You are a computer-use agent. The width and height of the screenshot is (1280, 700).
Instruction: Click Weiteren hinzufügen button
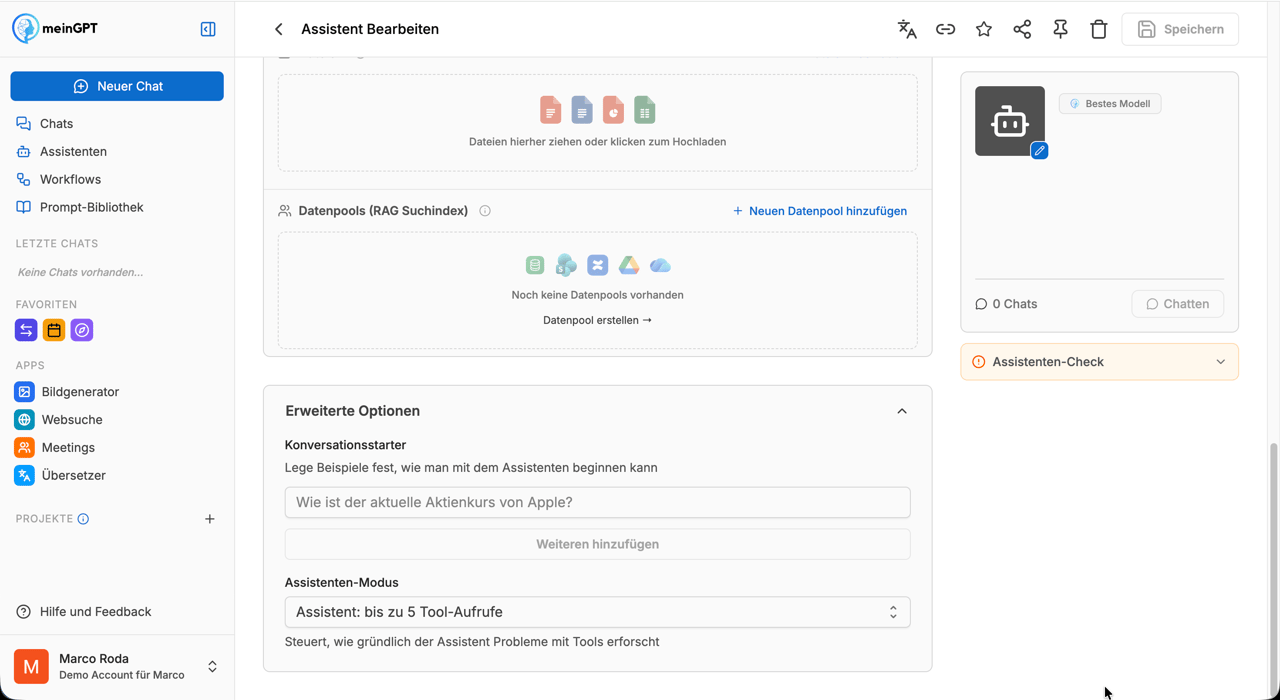(597, 544)
